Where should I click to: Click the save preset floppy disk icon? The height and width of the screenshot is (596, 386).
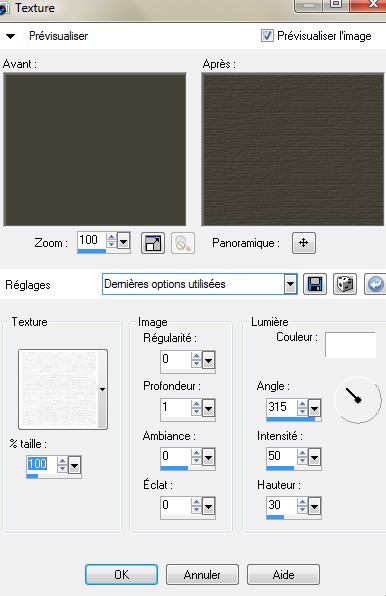click(315, 284)
